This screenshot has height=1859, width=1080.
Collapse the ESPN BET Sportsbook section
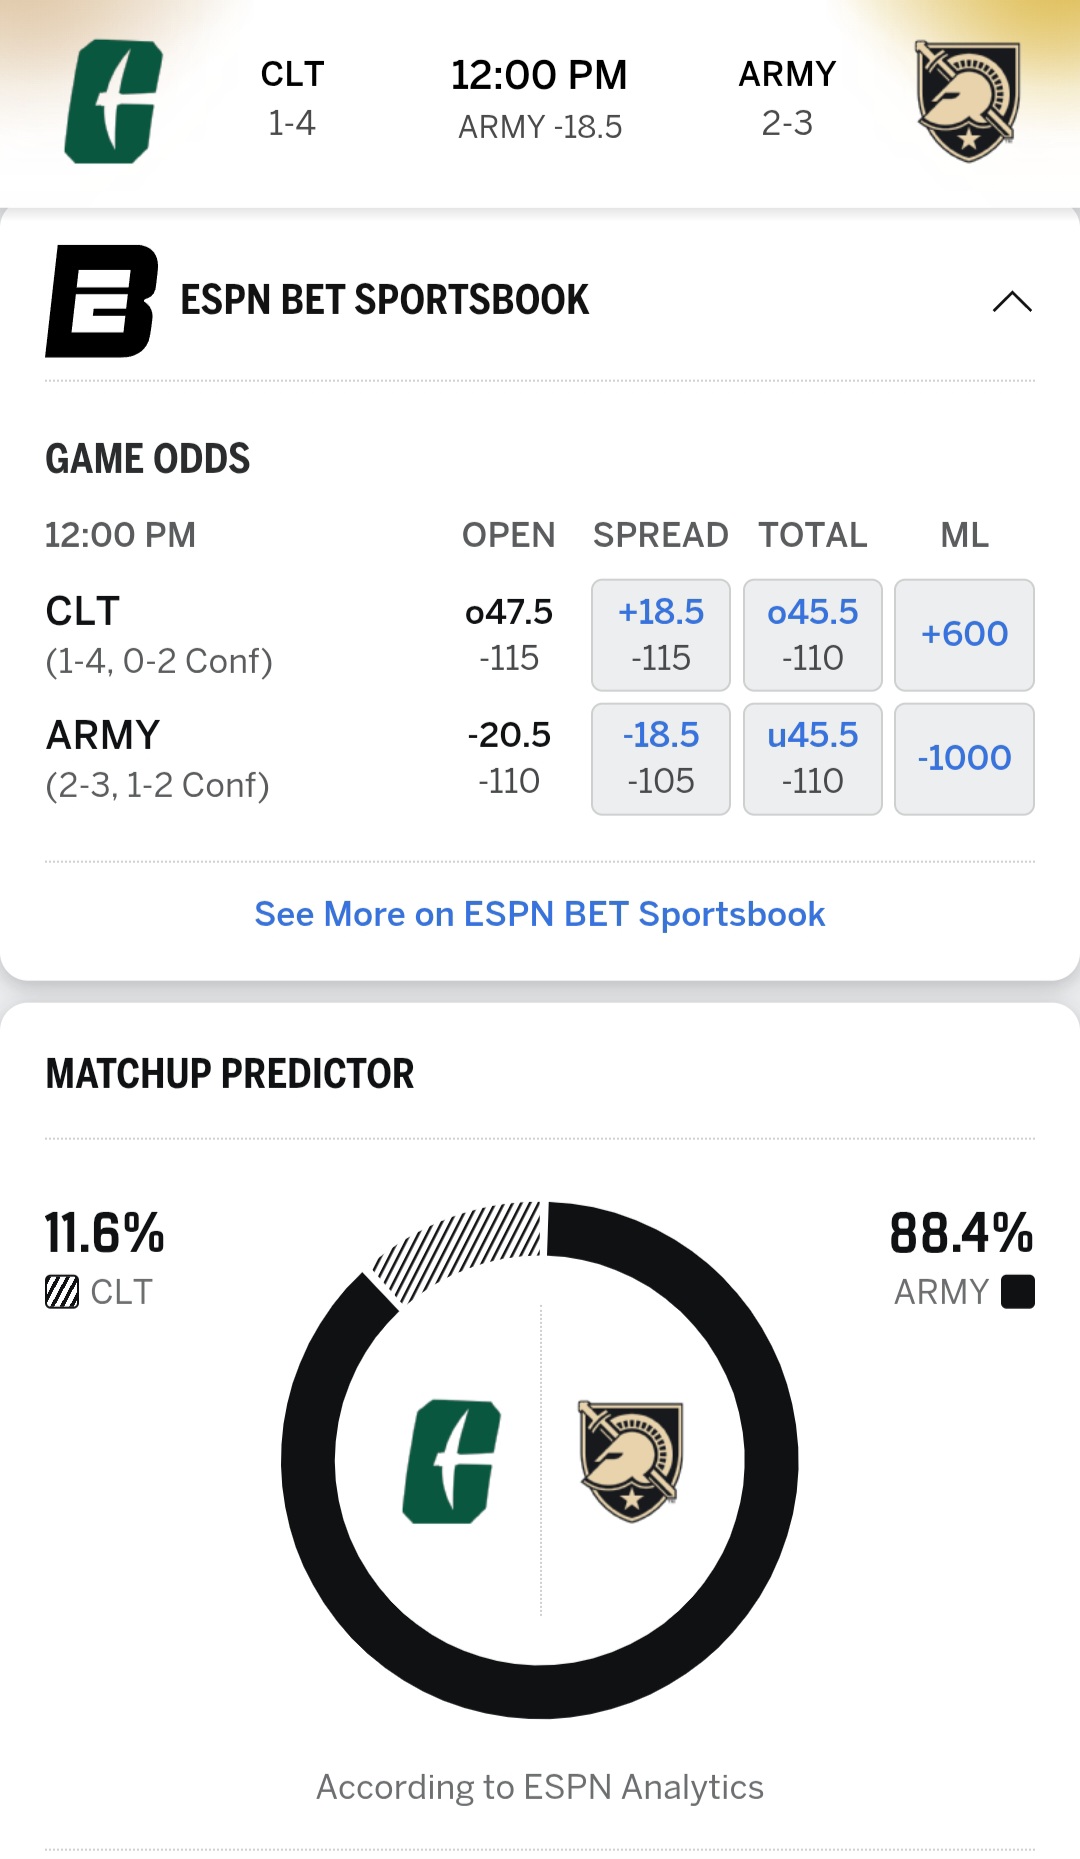click(1012, 301)
